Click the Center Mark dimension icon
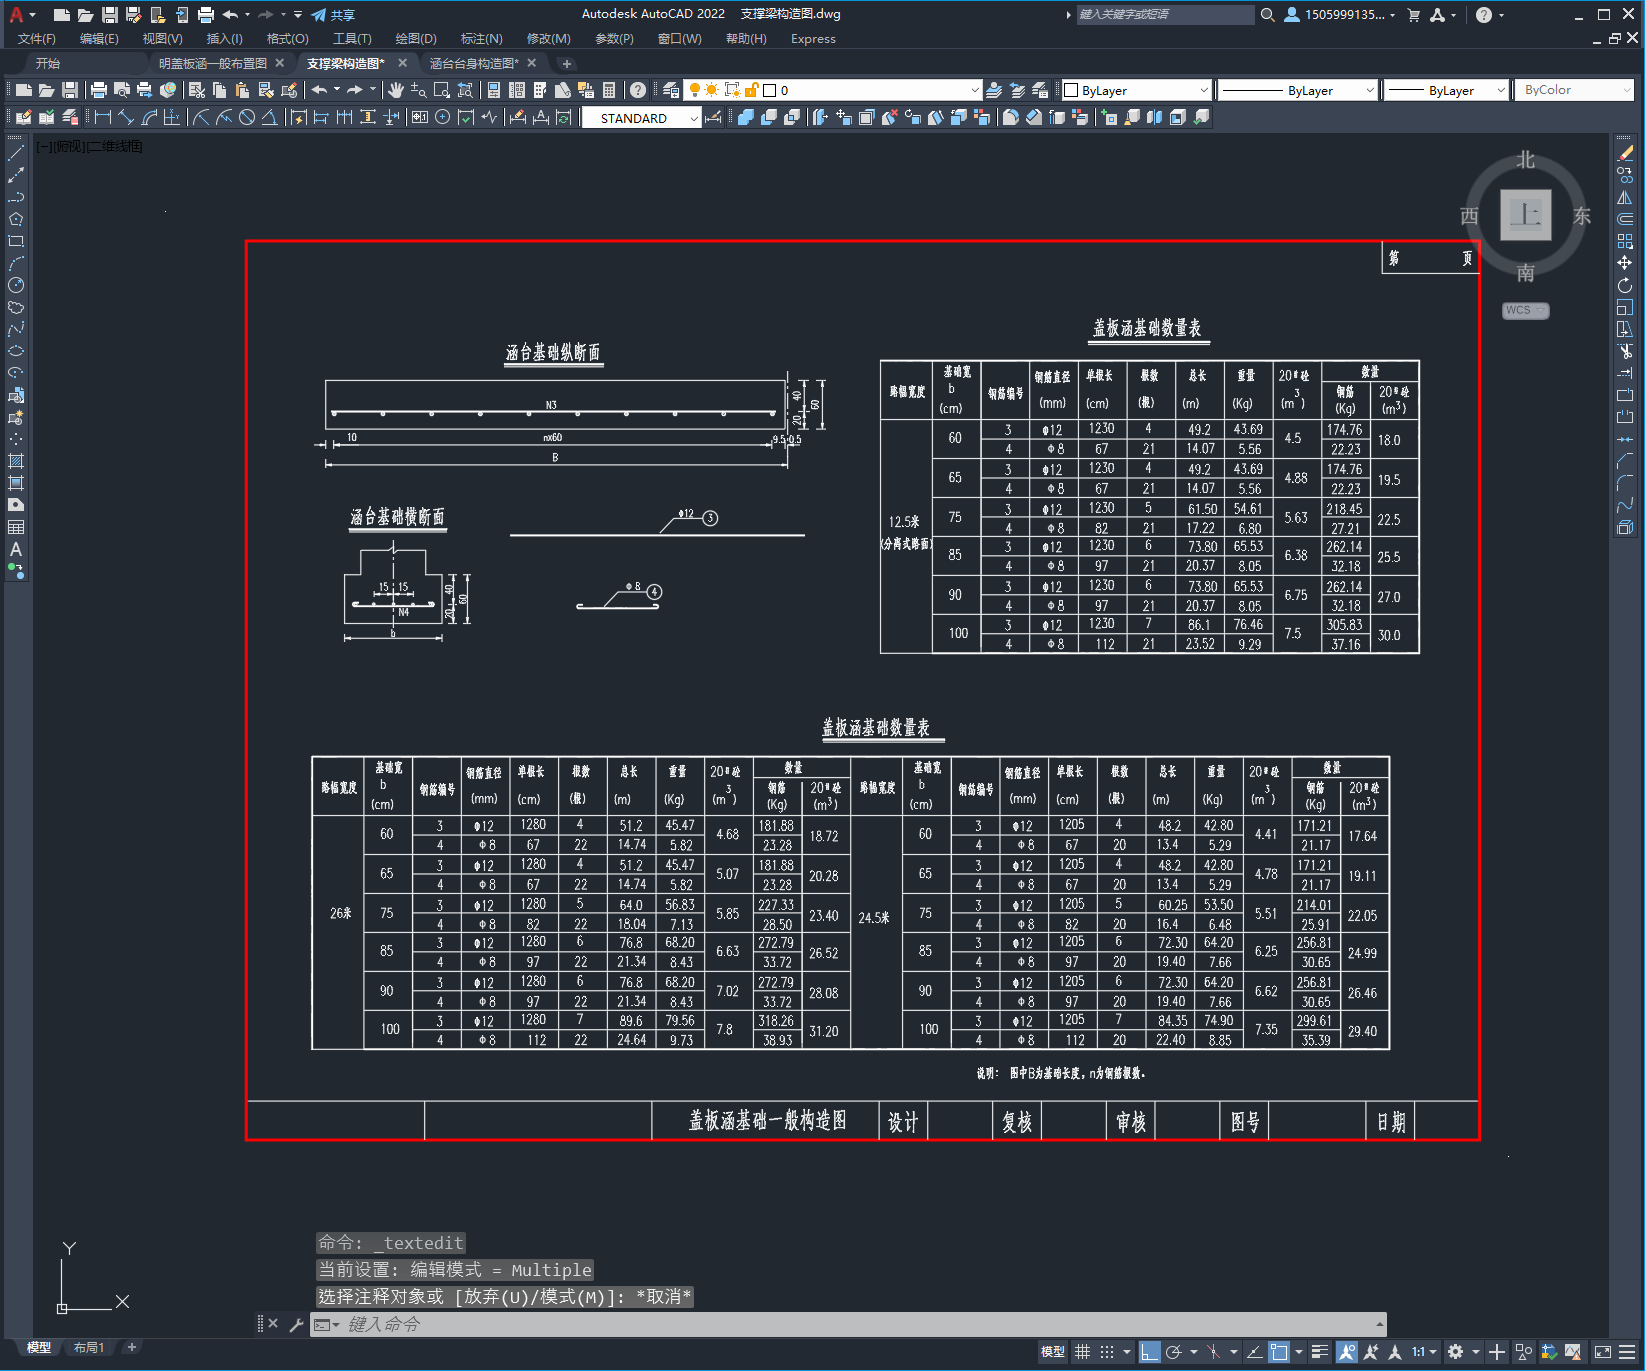1645x1371 pixels. point(443,117)
